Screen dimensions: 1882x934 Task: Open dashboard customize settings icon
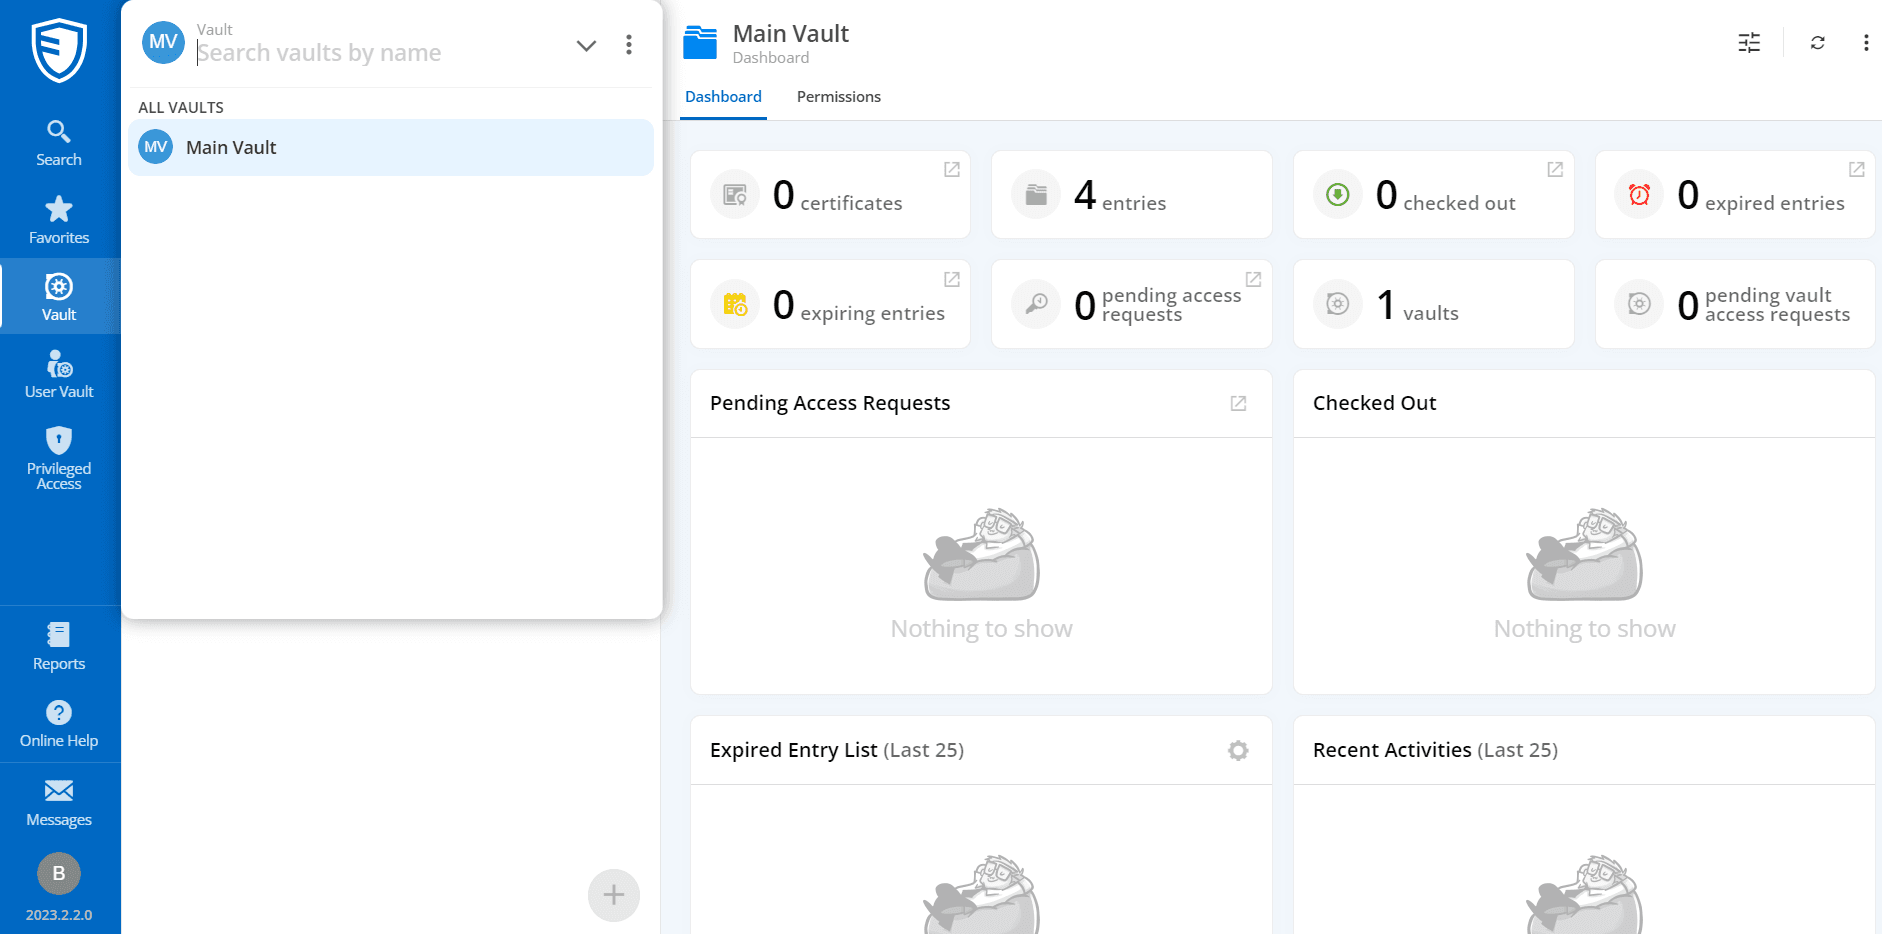(x=1749, y=43)
